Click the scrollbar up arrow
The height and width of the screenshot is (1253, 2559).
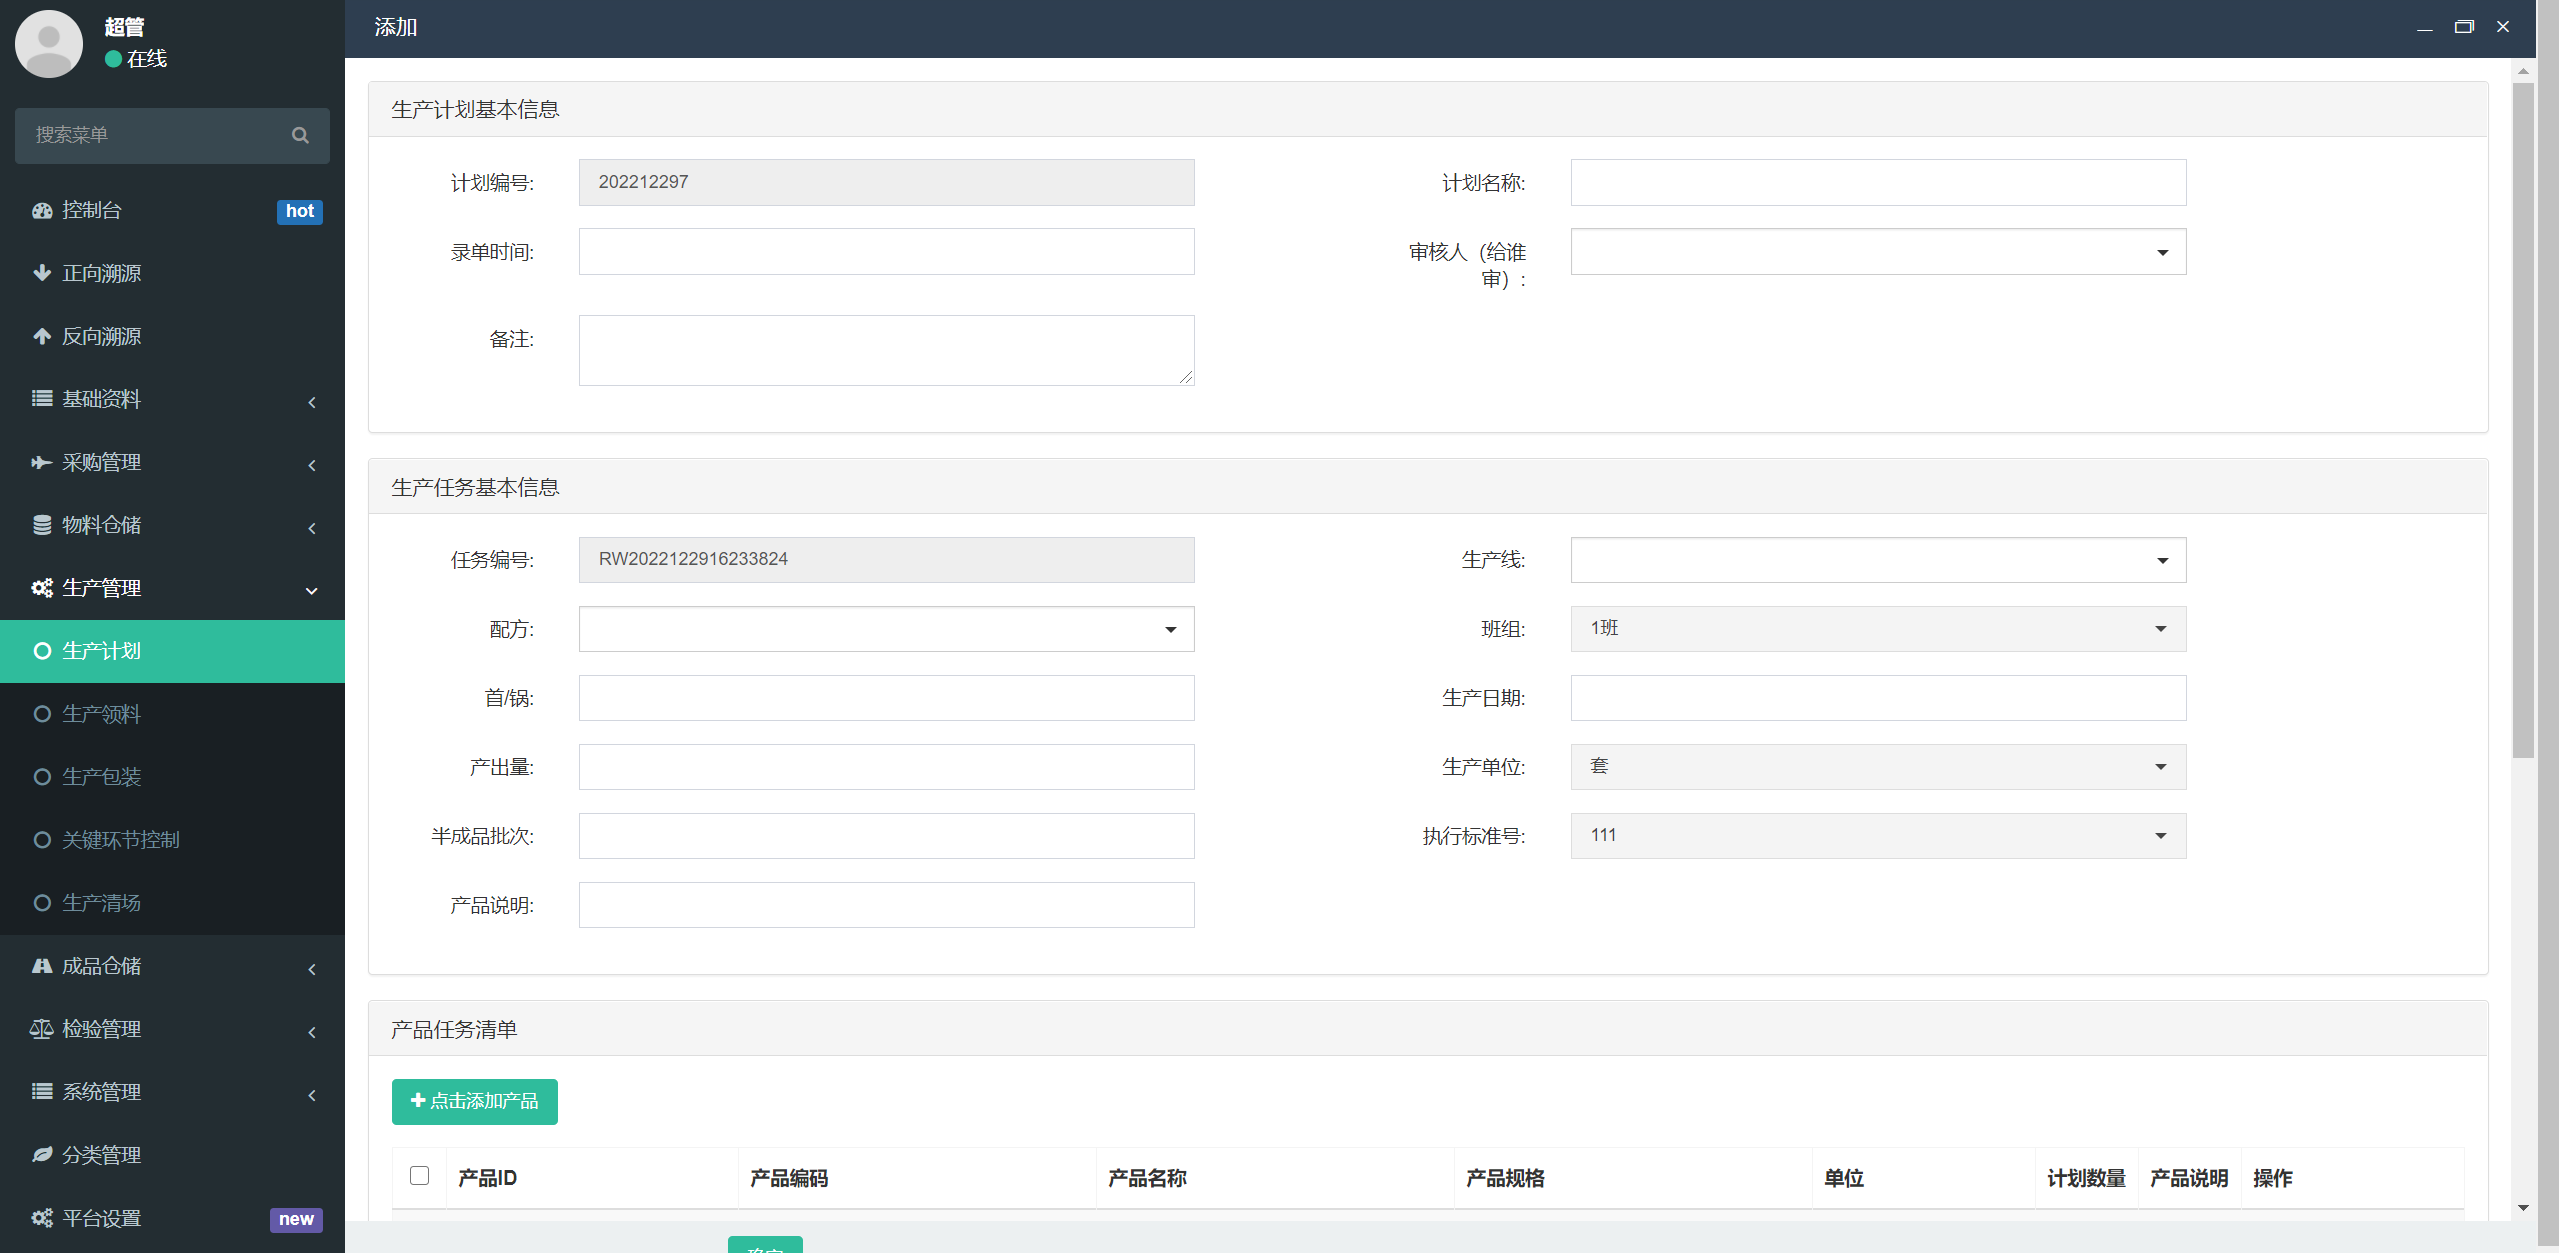point(2523,71)
